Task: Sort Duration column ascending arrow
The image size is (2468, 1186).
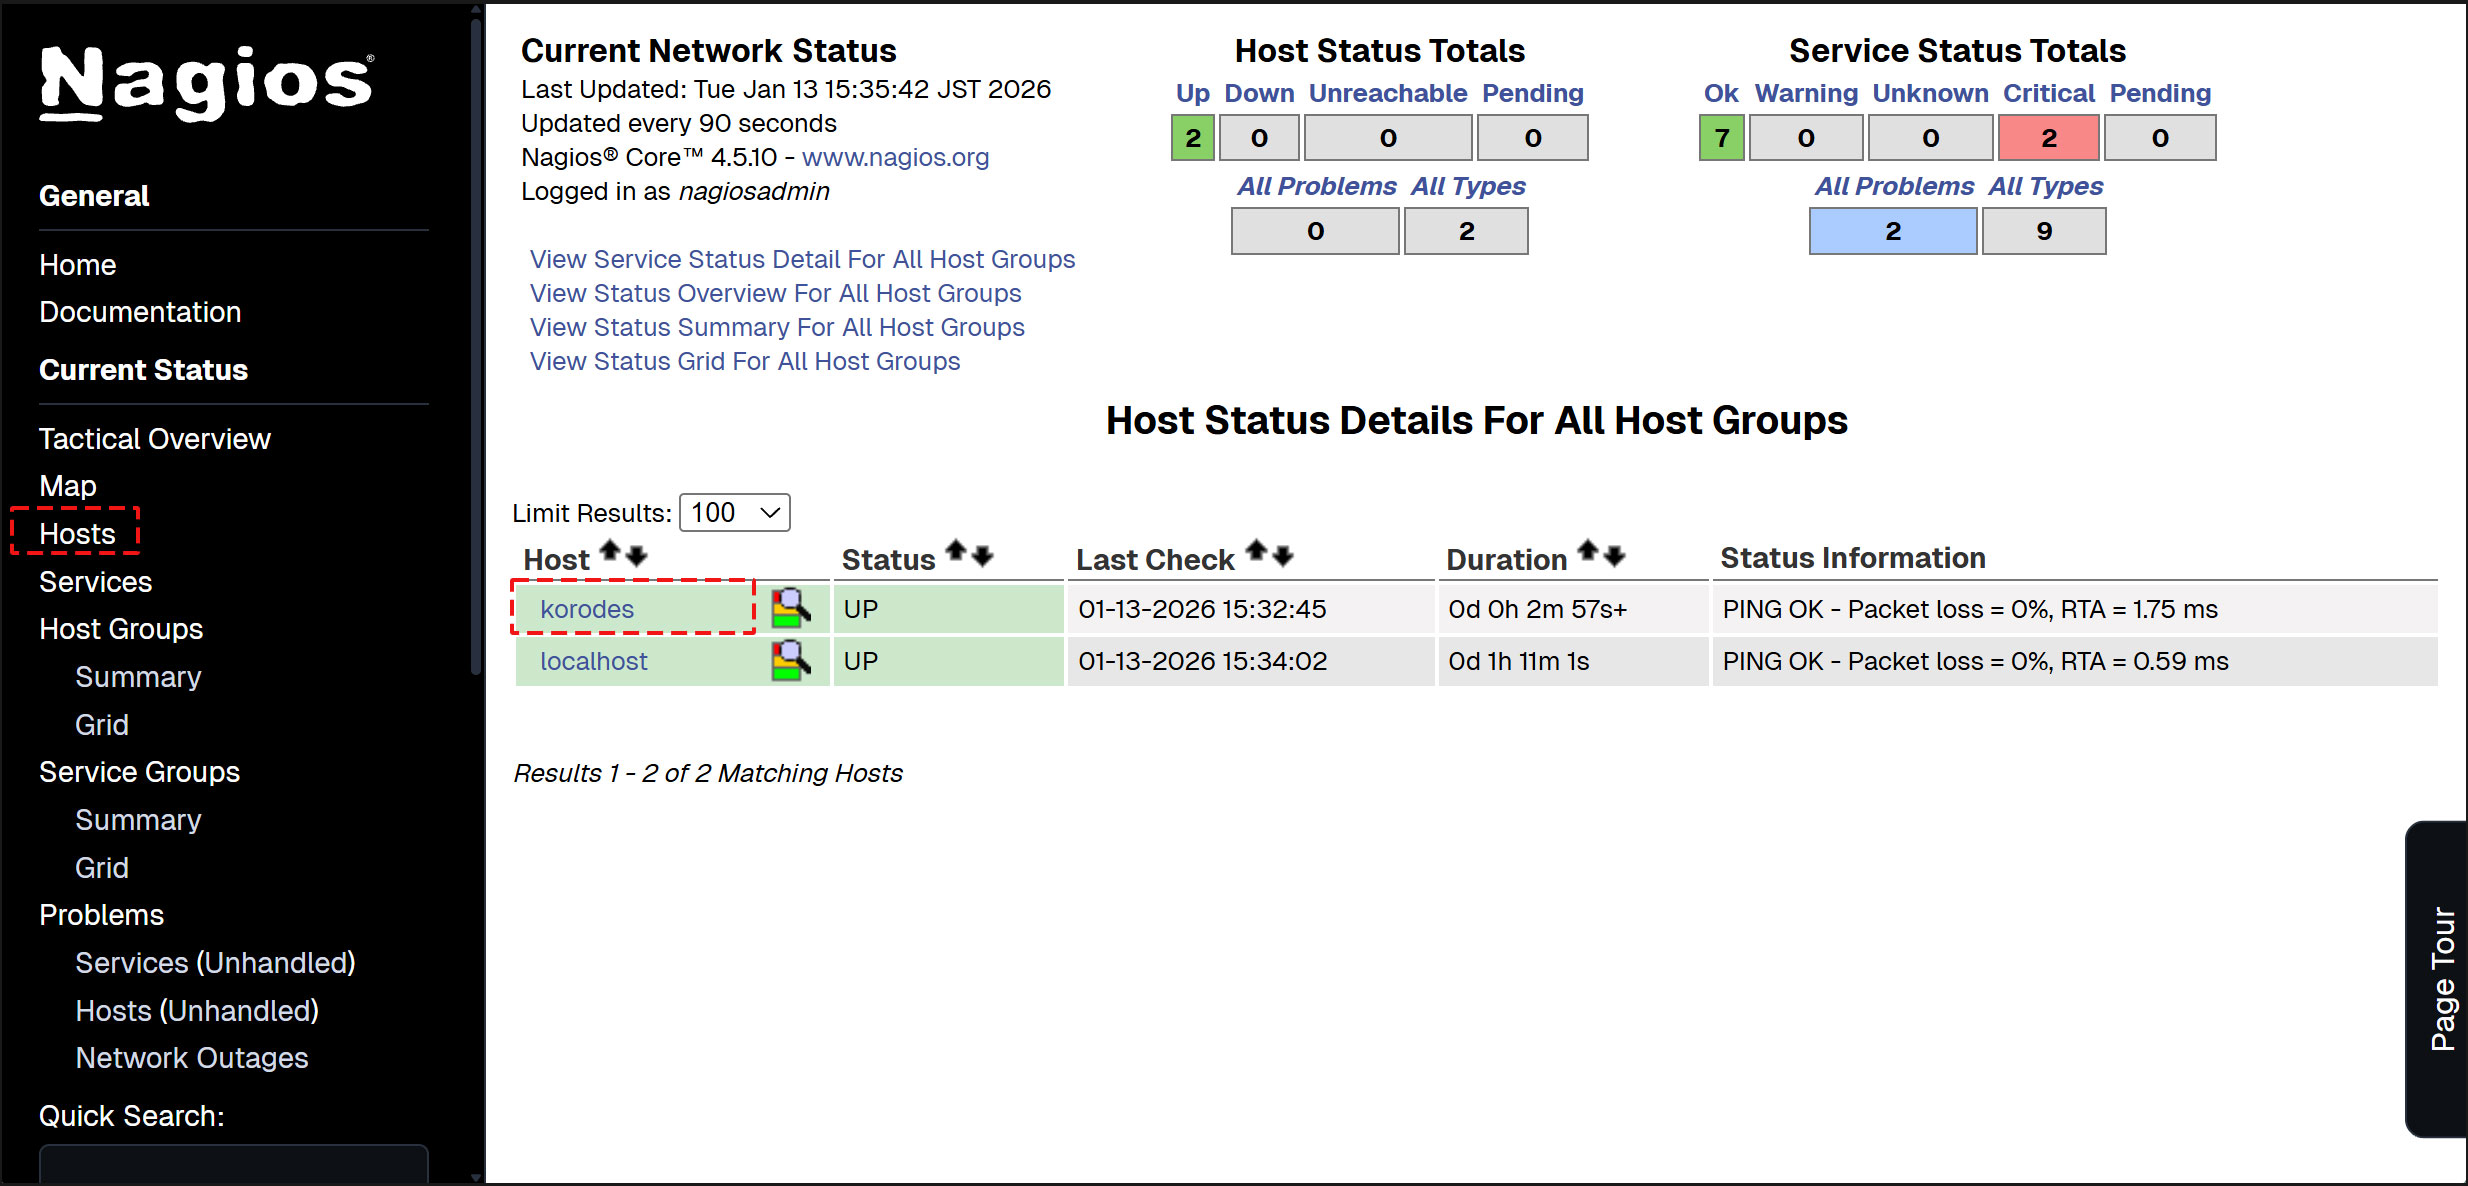Action: coord(1587,552)
